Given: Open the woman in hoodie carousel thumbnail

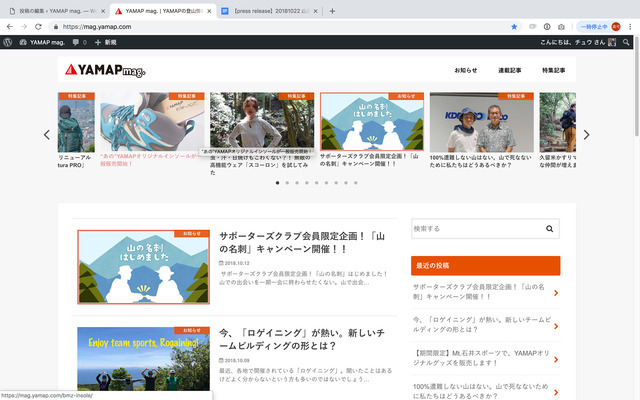Looking at the screenshot, I should (x=262, y=122).
